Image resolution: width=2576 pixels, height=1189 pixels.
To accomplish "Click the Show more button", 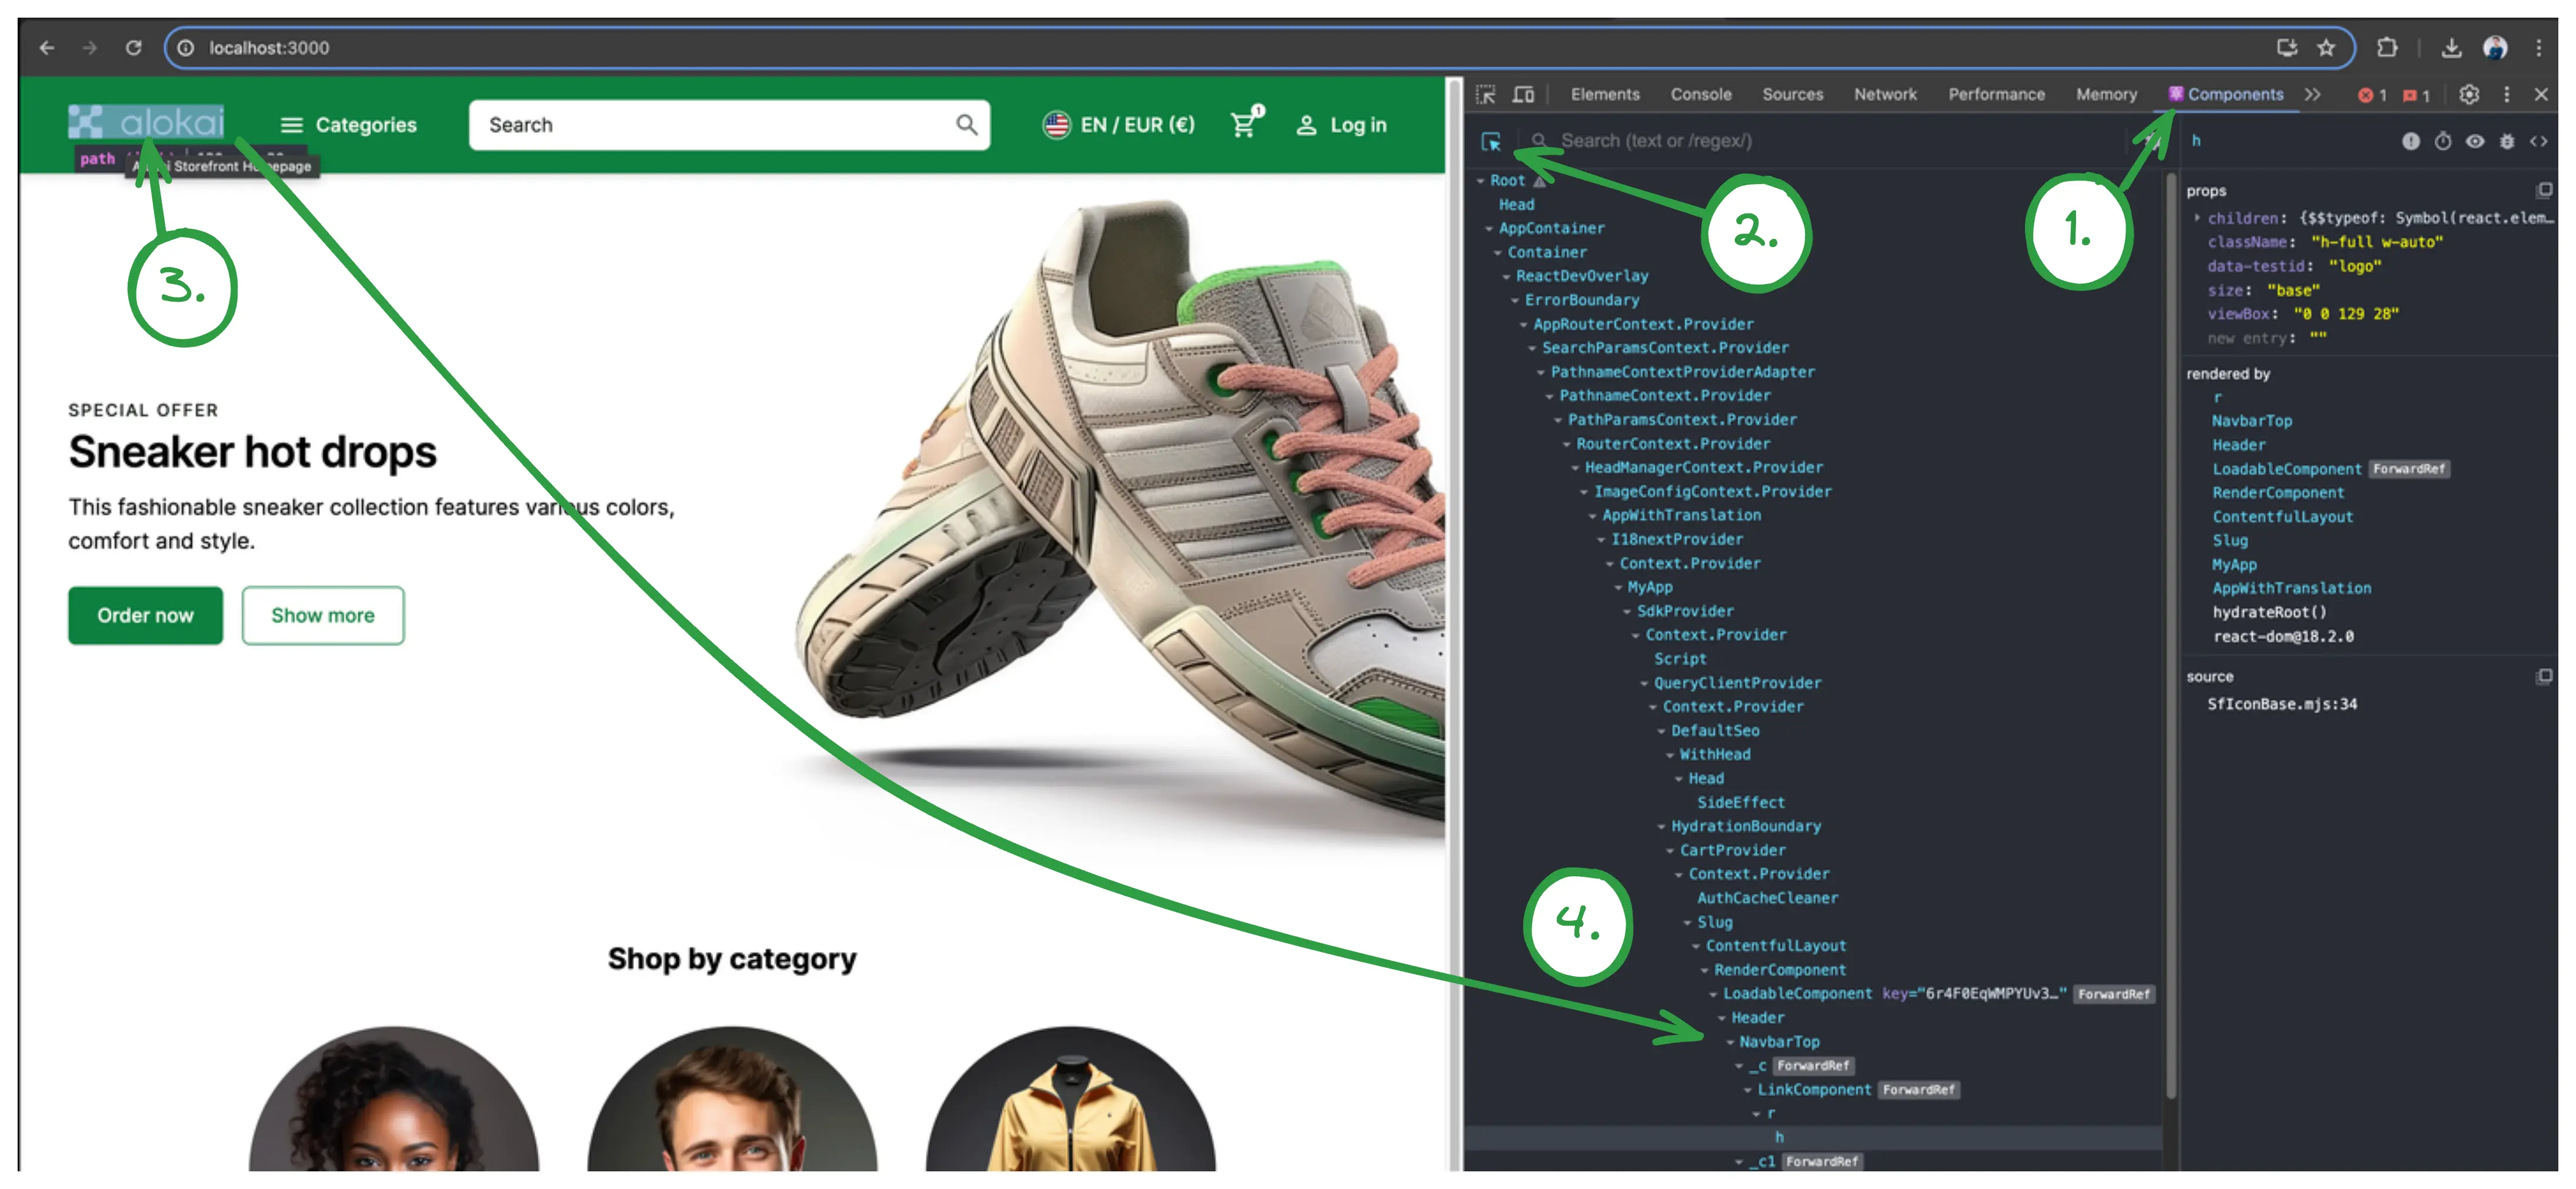I will point(322,615).
